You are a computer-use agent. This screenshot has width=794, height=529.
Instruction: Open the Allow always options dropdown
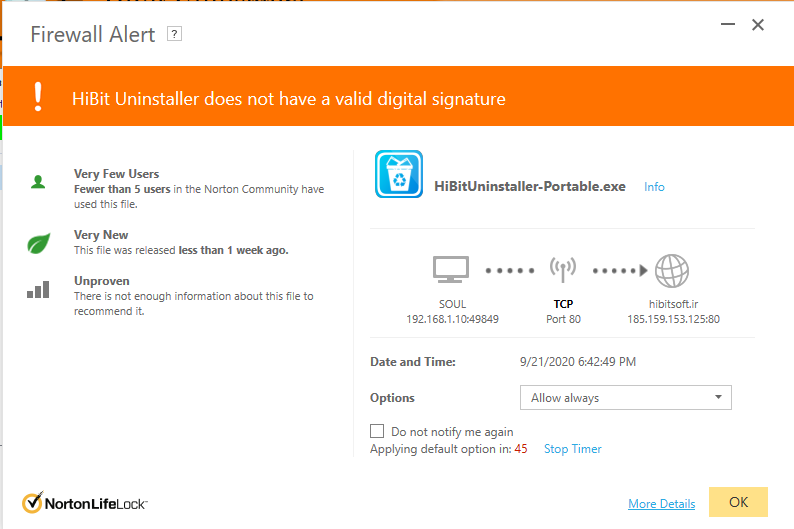(x=625, y=398)
